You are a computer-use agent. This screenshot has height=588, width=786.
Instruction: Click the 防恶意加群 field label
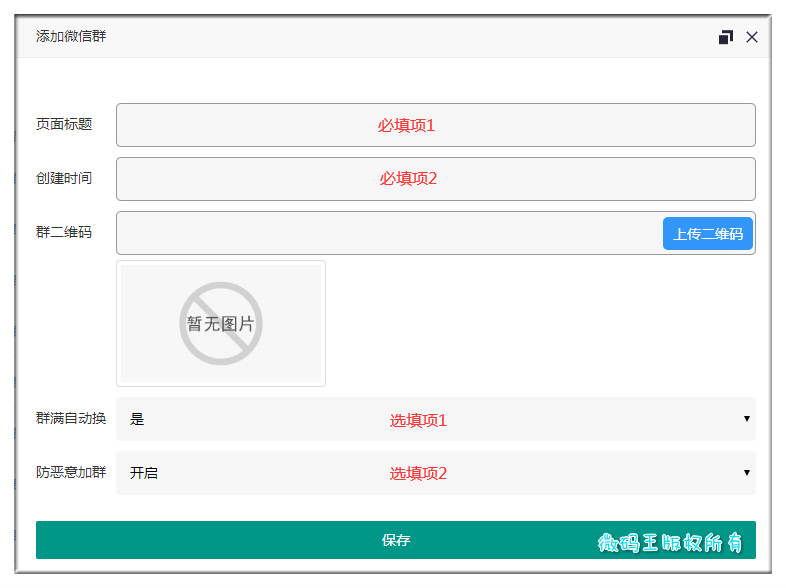[71, 472]
